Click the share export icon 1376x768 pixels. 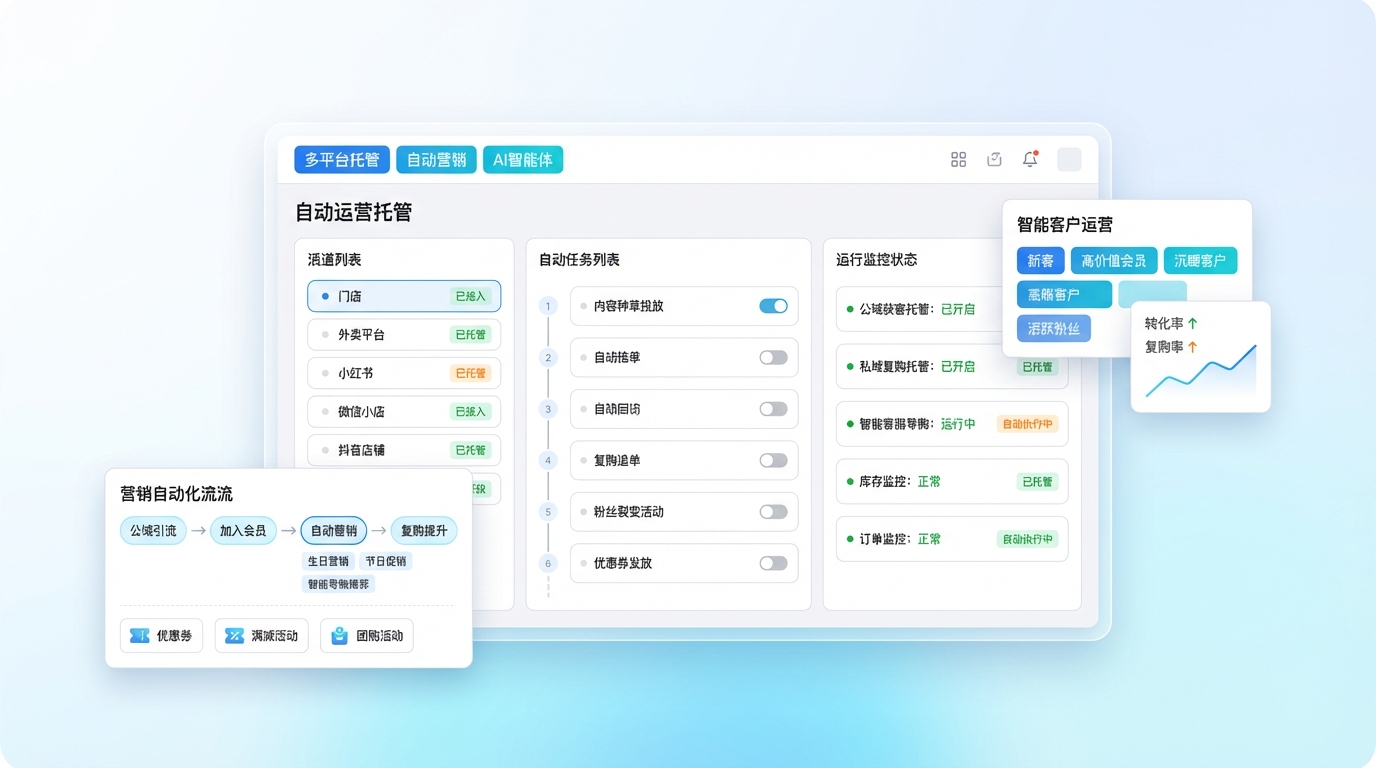point(994,160)
